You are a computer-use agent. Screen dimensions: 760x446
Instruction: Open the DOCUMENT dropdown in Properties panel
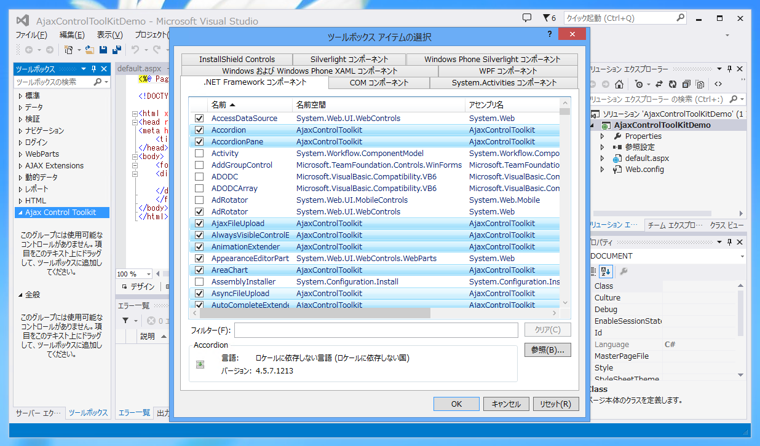tap(742, 256)
